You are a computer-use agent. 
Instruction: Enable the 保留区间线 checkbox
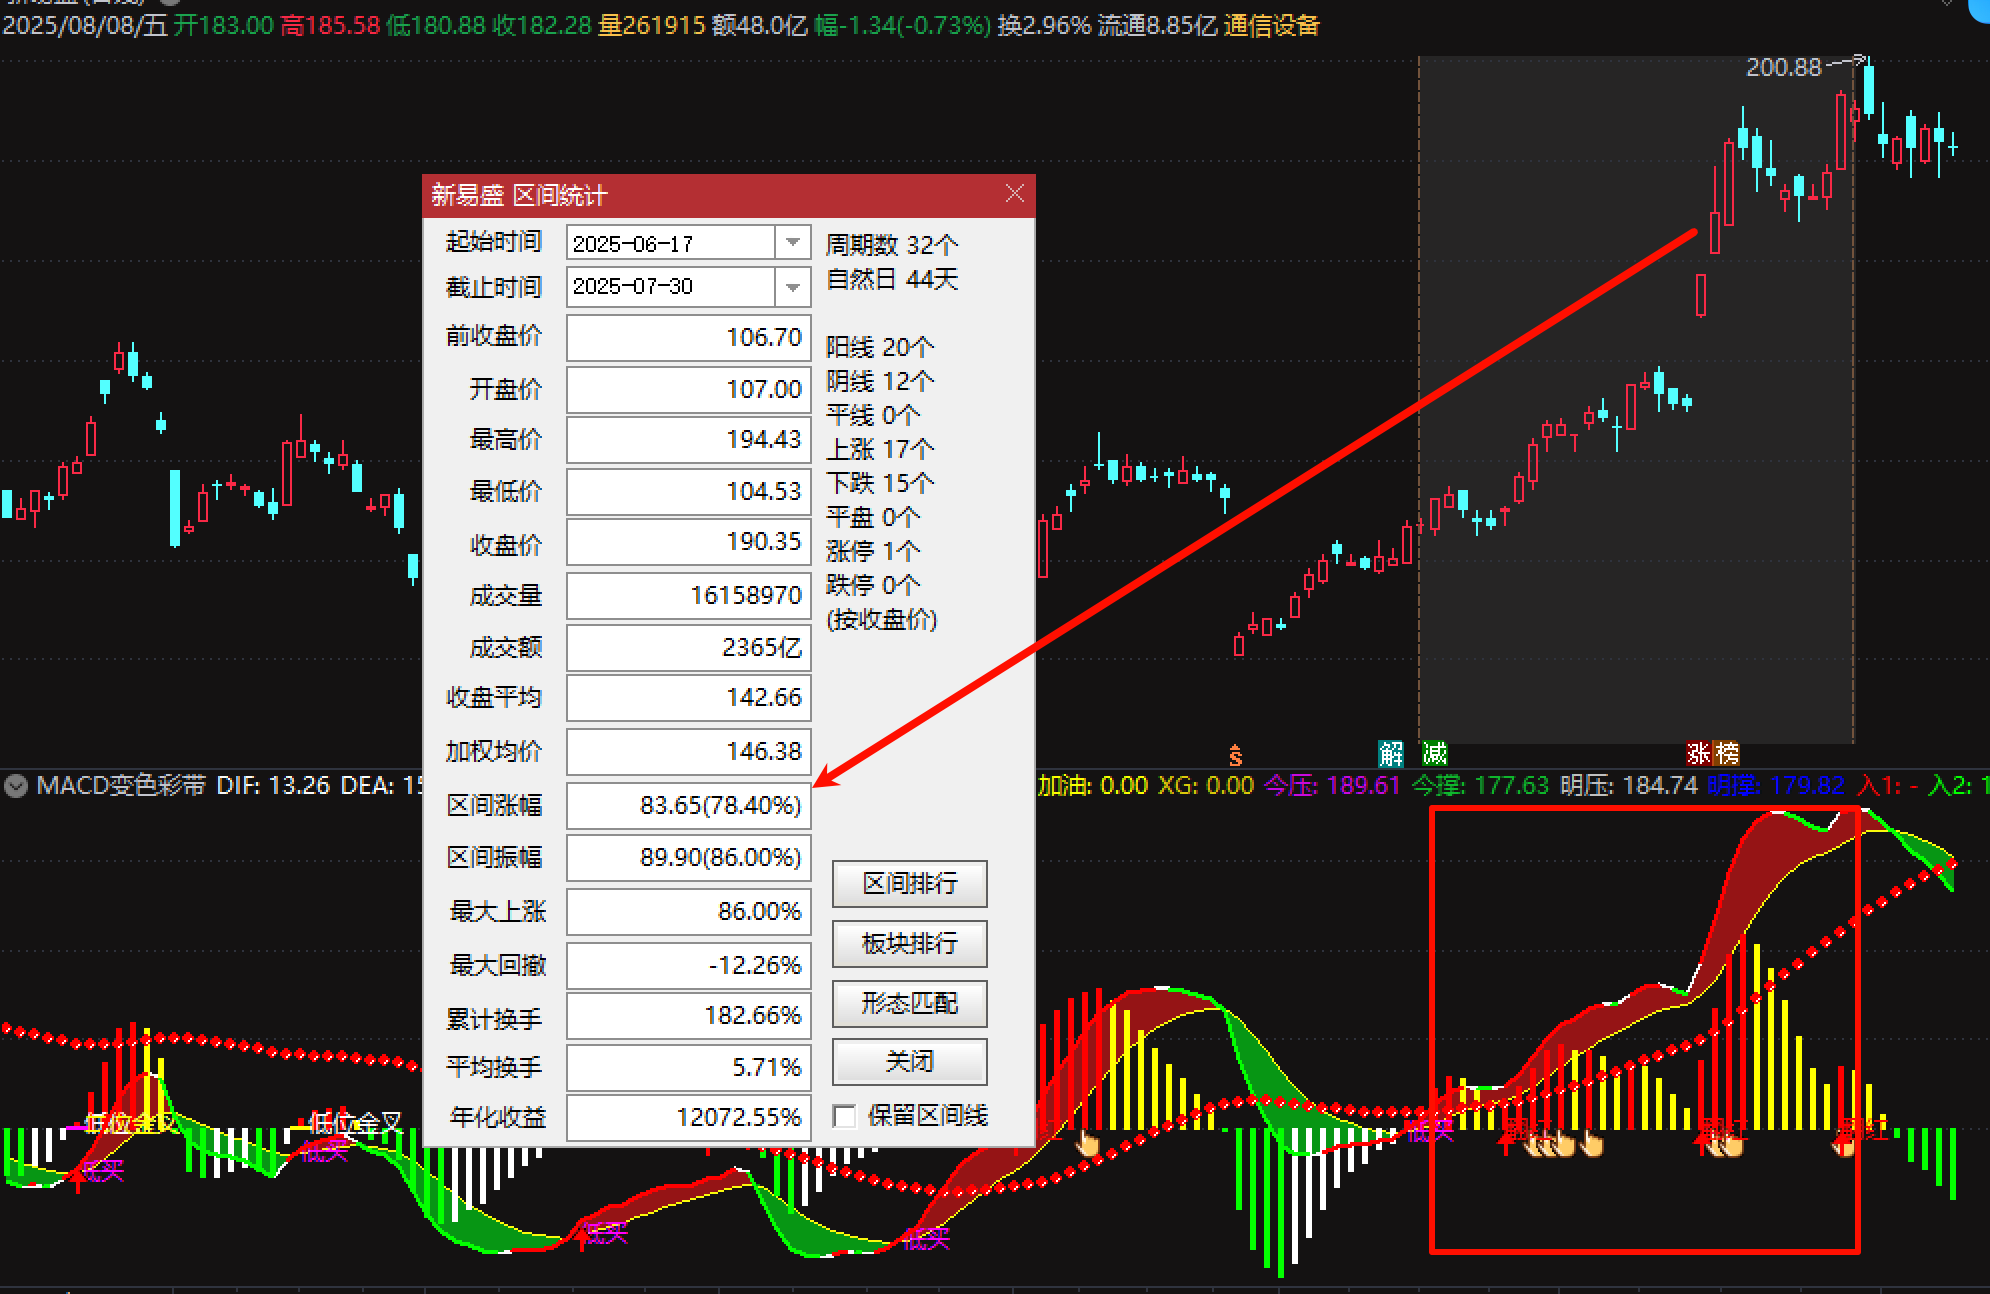click(x=845, y=1116)
